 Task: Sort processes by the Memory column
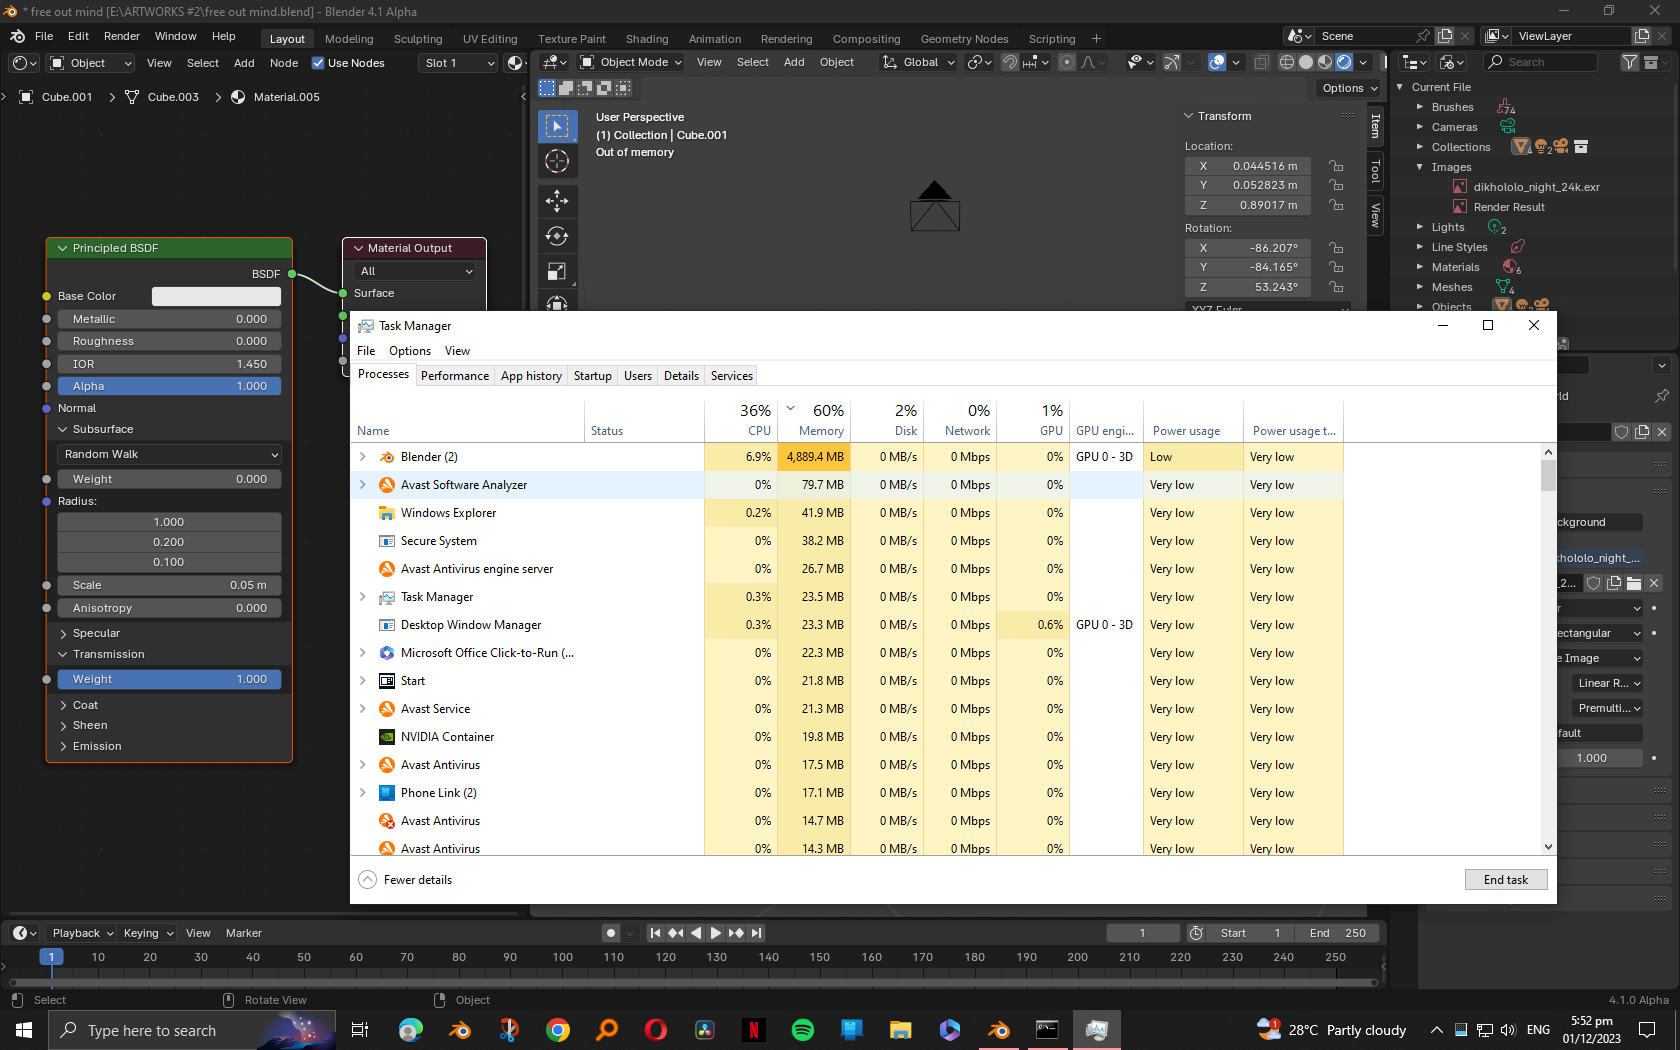814,420
